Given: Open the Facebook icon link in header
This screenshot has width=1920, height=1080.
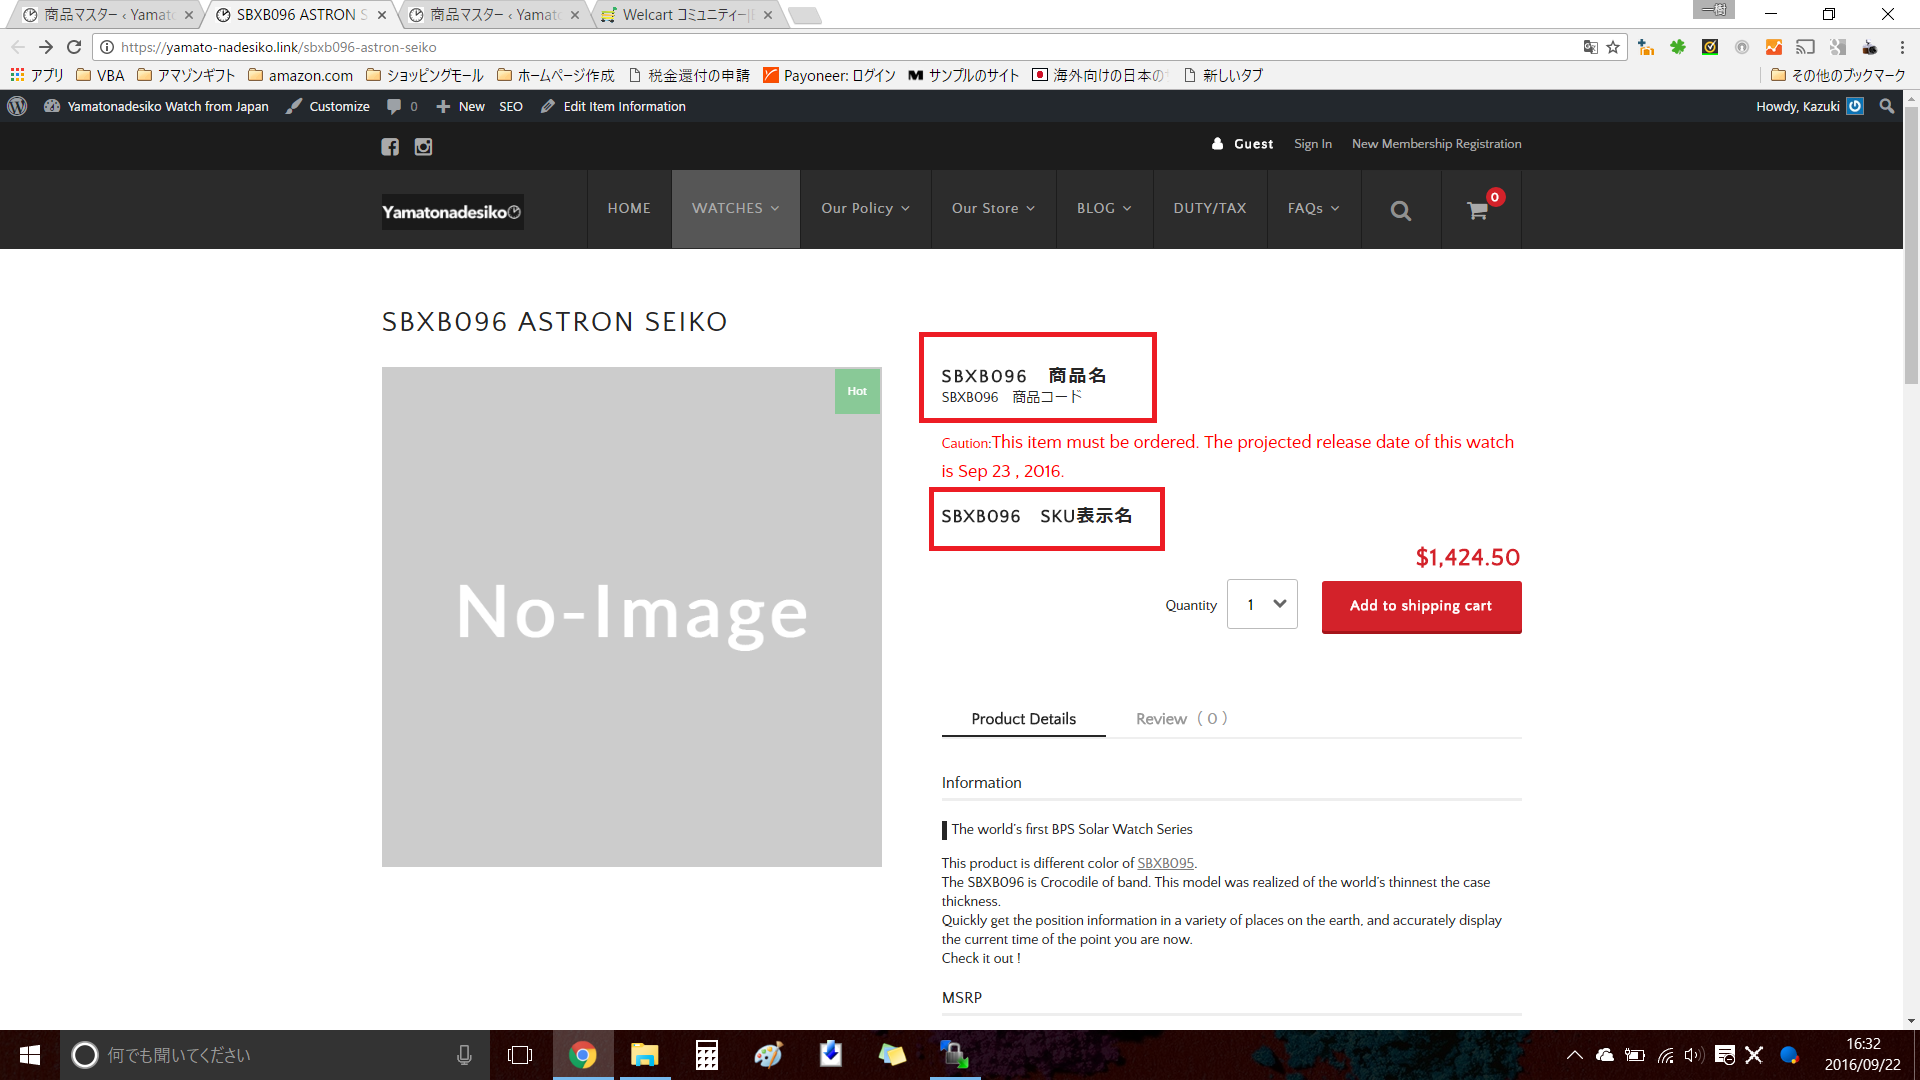Looking at the screenshot, I should pos(390,147).
